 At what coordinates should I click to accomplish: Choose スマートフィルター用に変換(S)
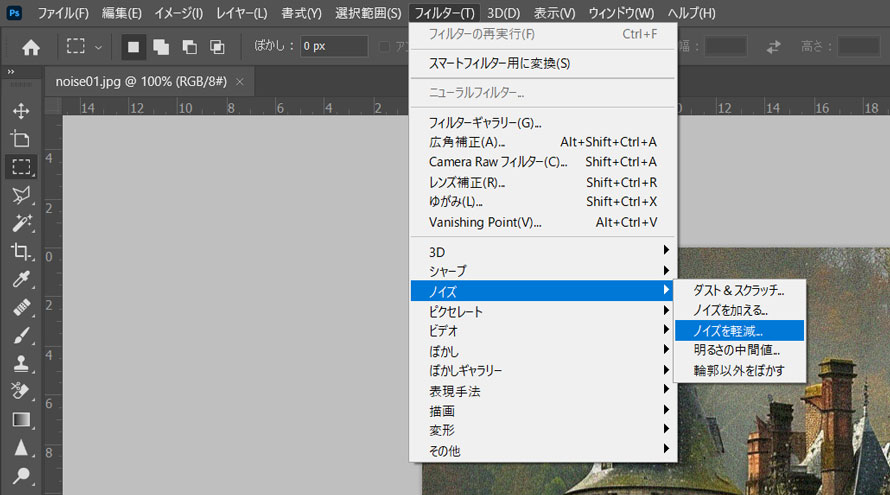(x=543, y=64)
